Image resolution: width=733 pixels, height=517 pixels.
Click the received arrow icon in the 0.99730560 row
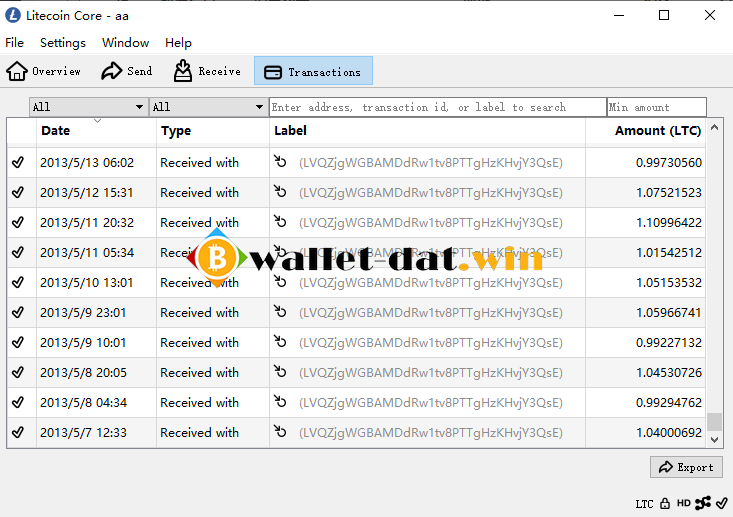(x=280, y=161)
